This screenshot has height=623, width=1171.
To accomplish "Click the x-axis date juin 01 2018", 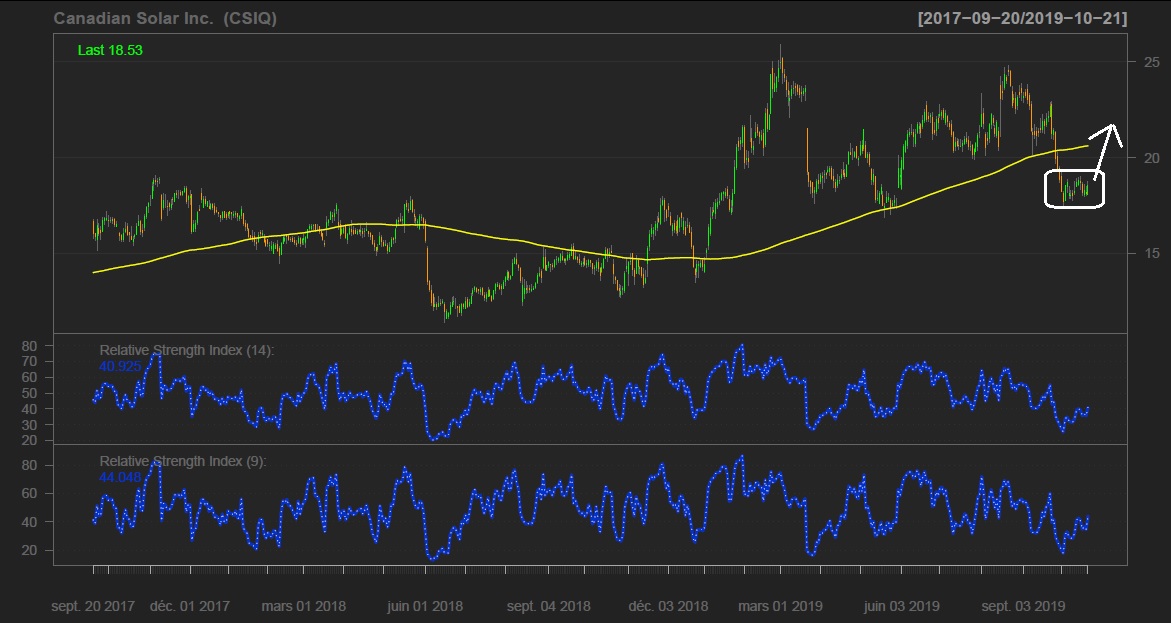I will coord(425,606).
